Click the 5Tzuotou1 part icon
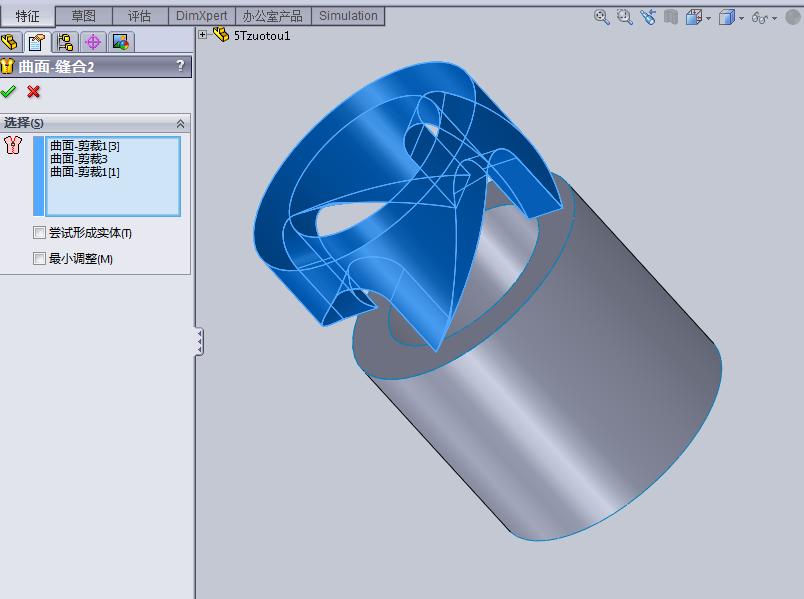This screenshot has width=804, height=599. (221, 34)
